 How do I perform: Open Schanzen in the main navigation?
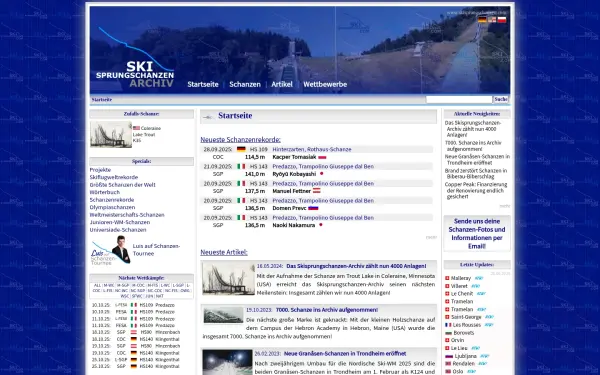pyautogui.click(x=245, y=84)
